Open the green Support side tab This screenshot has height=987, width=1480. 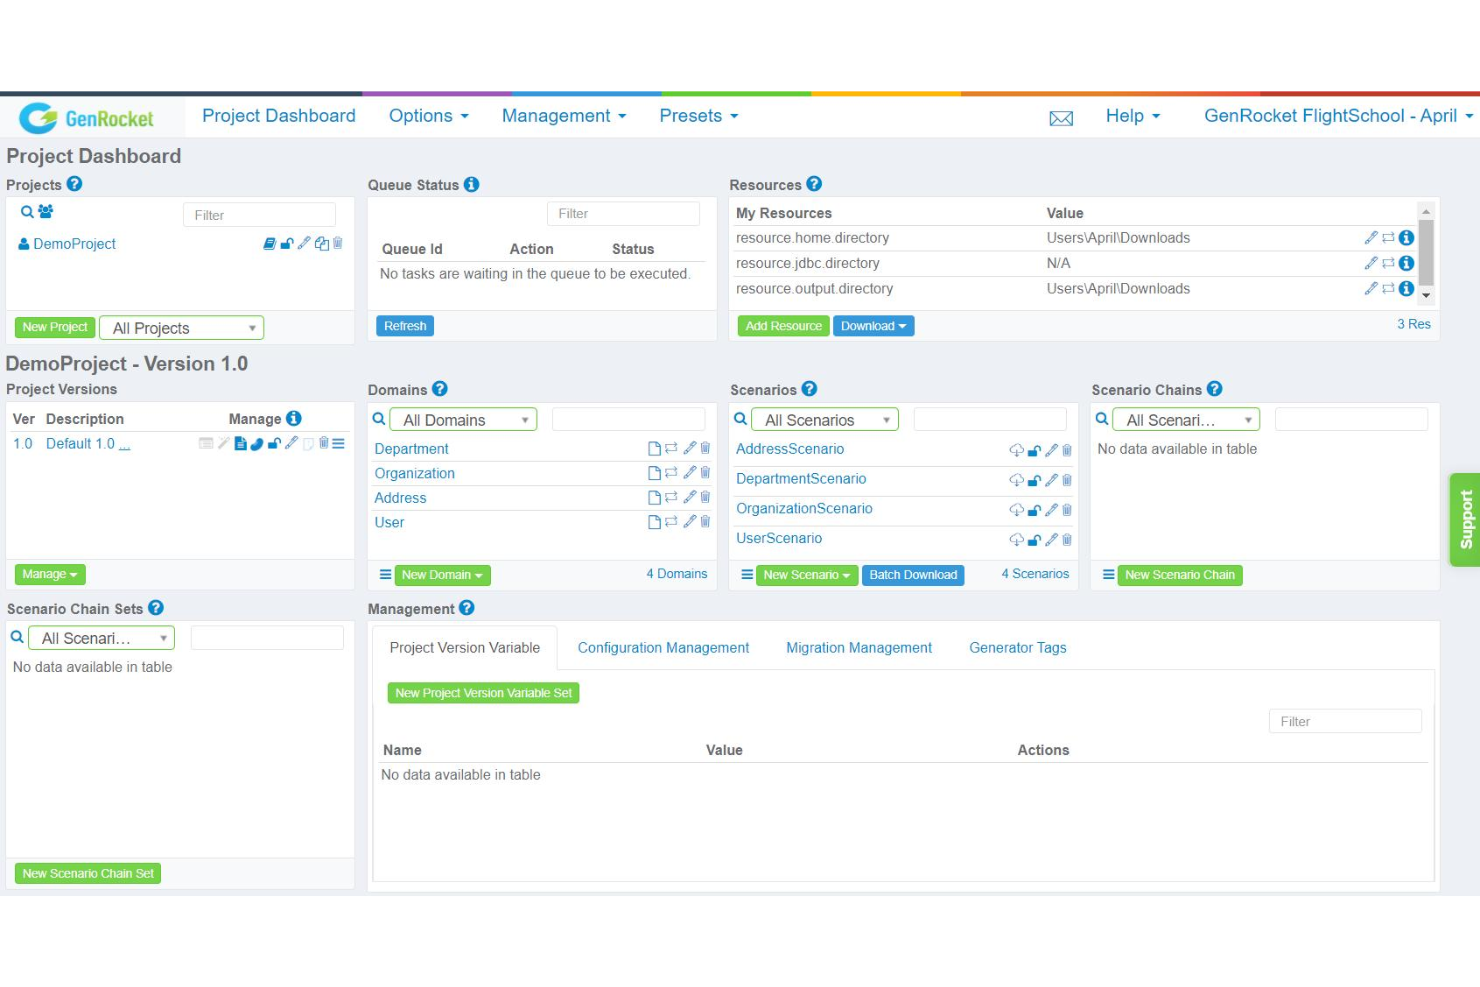[x=1465, y=520]
